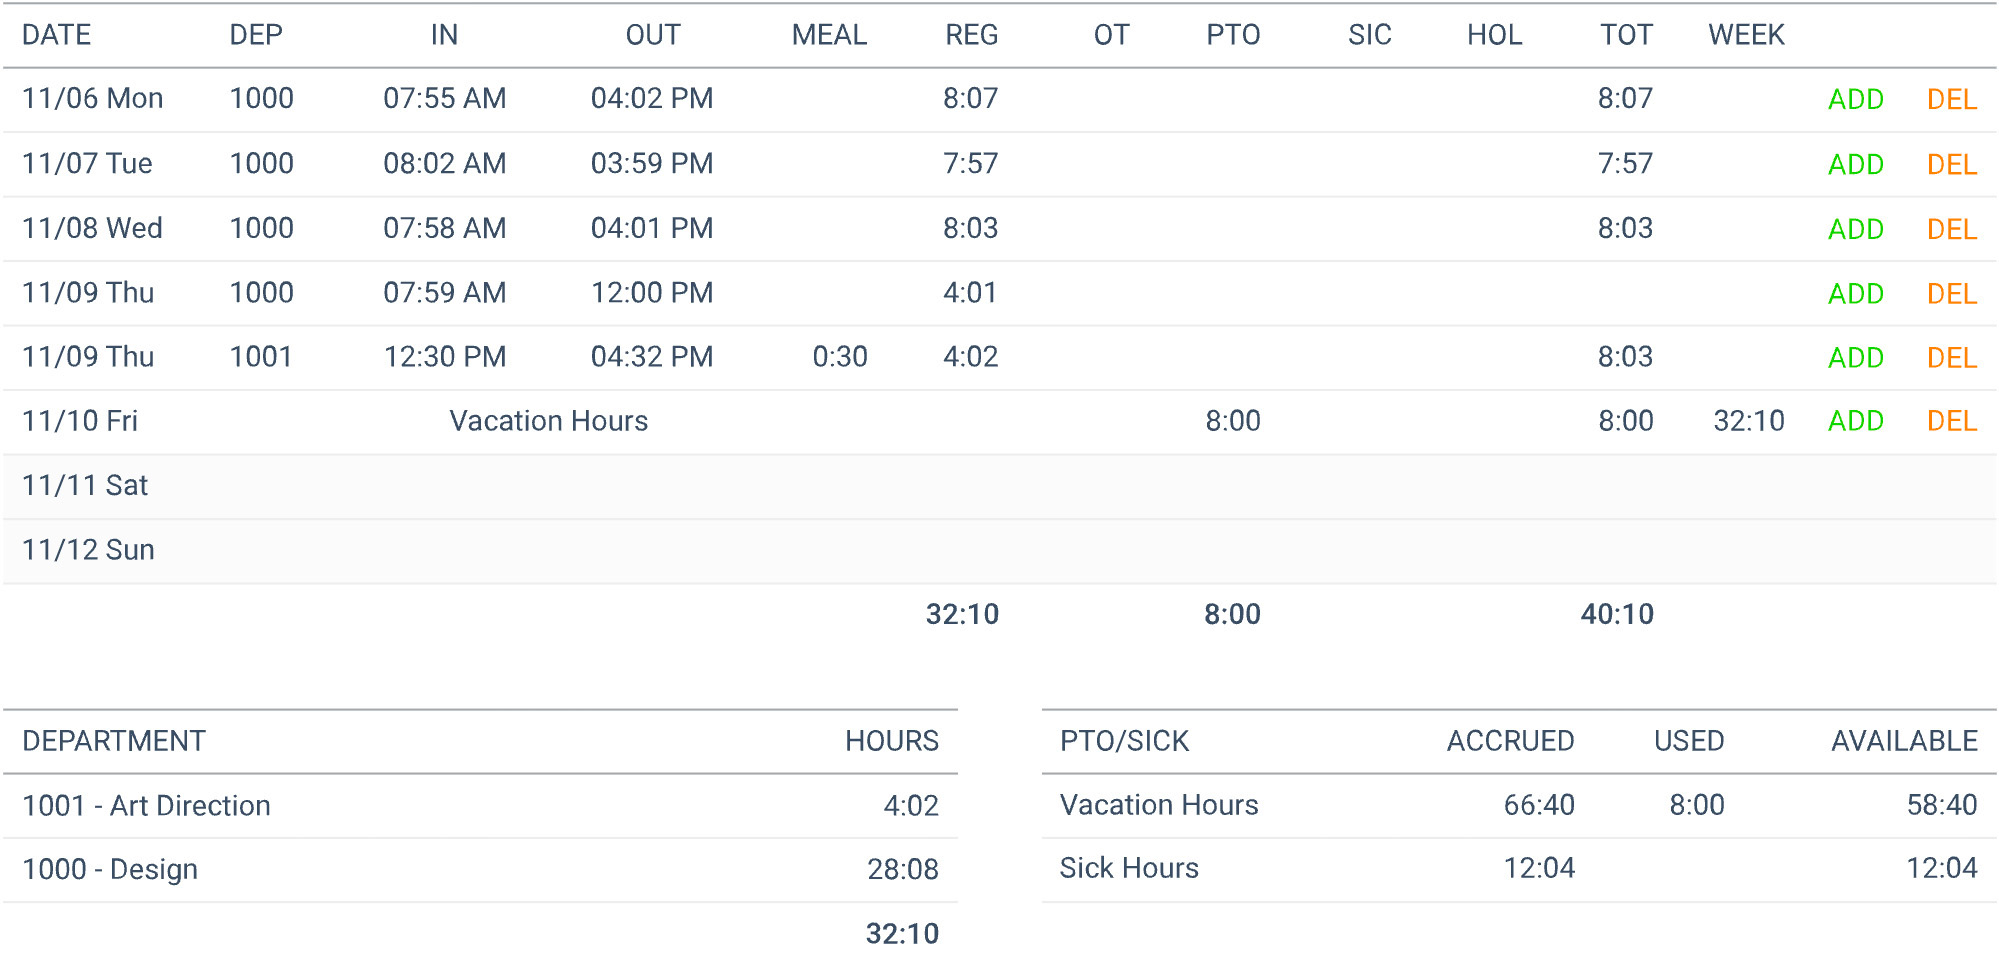
Task: Click ADD on the 11/08 Wed row
Action: [x=1856, y=228]
